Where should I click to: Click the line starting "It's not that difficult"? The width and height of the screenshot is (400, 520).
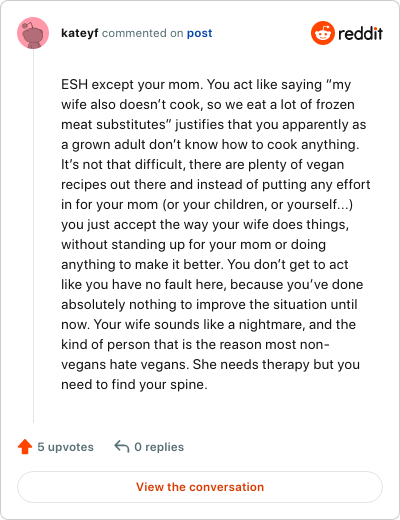point(203,165)
